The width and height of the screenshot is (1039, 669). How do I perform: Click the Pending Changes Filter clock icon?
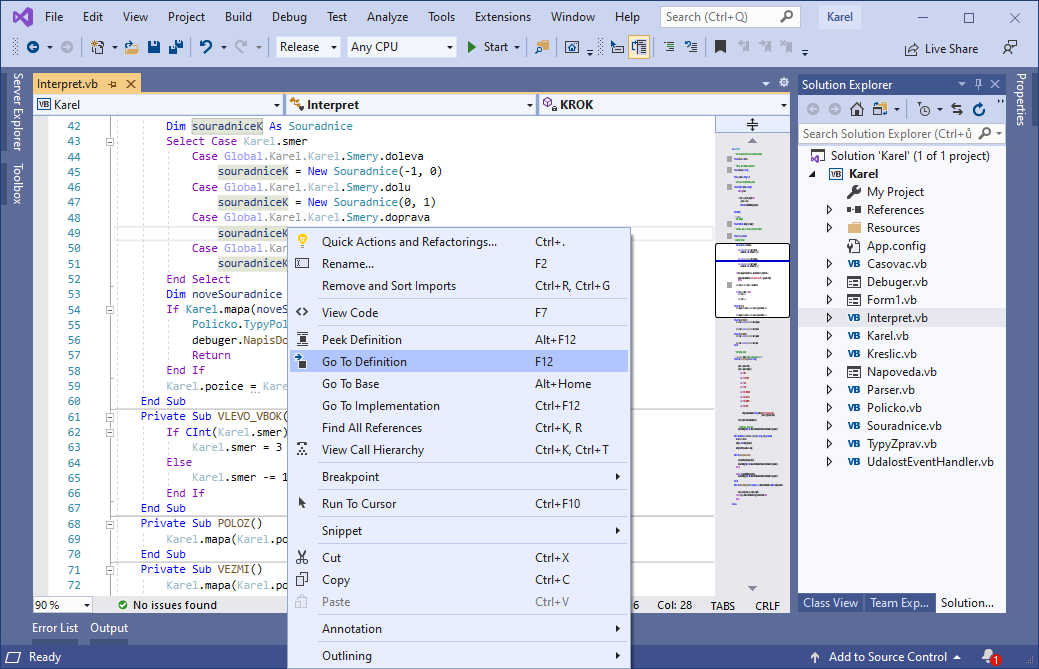[924, 109]
